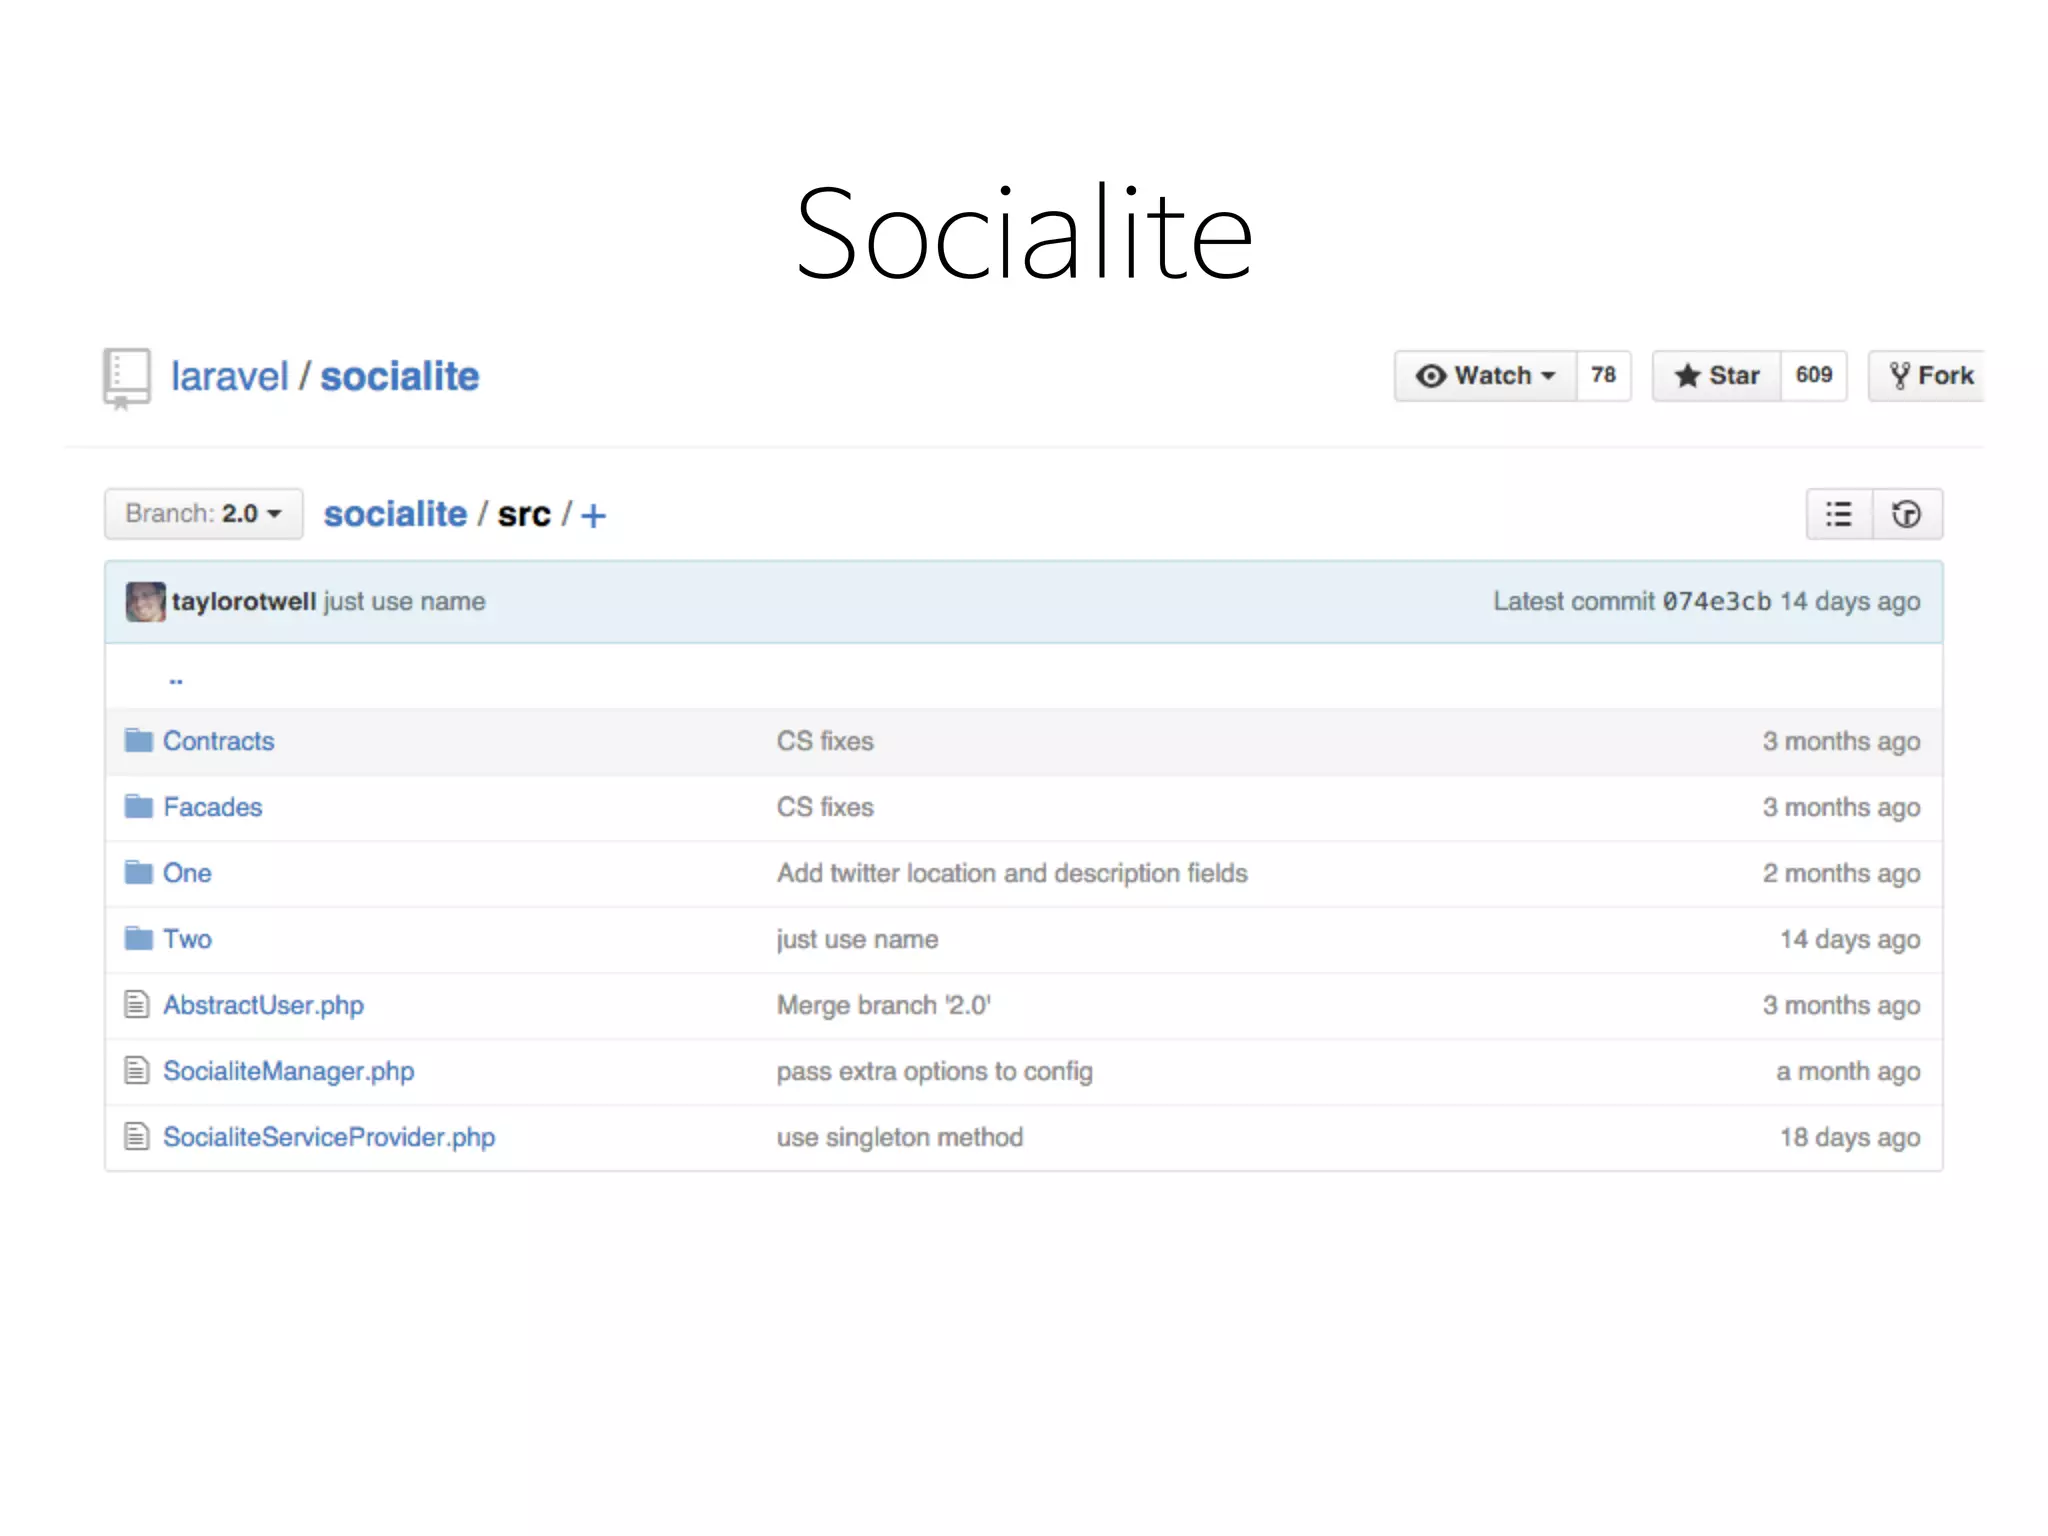This screenshot has height=1536, width=2048.
Task: Click the AbstractUser.php file icon
Action: point(137,1004)
